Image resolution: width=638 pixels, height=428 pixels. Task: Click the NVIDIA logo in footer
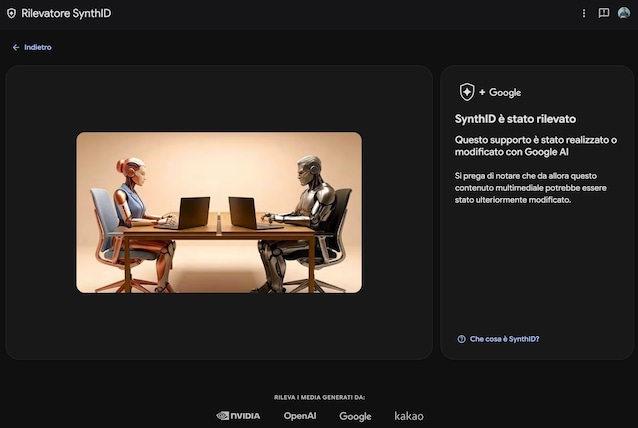[238, 416]
